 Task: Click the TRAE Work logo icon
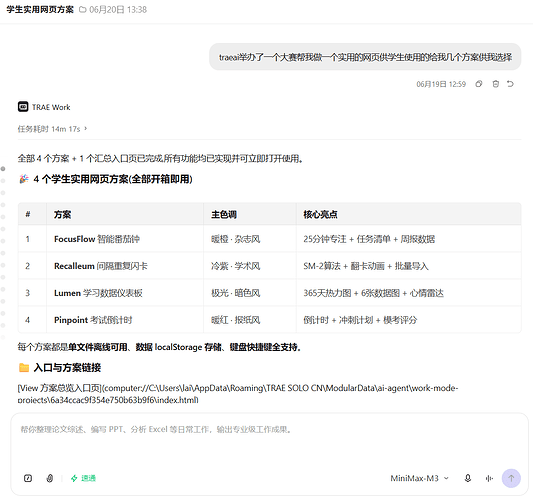click(x=23, y=107)
